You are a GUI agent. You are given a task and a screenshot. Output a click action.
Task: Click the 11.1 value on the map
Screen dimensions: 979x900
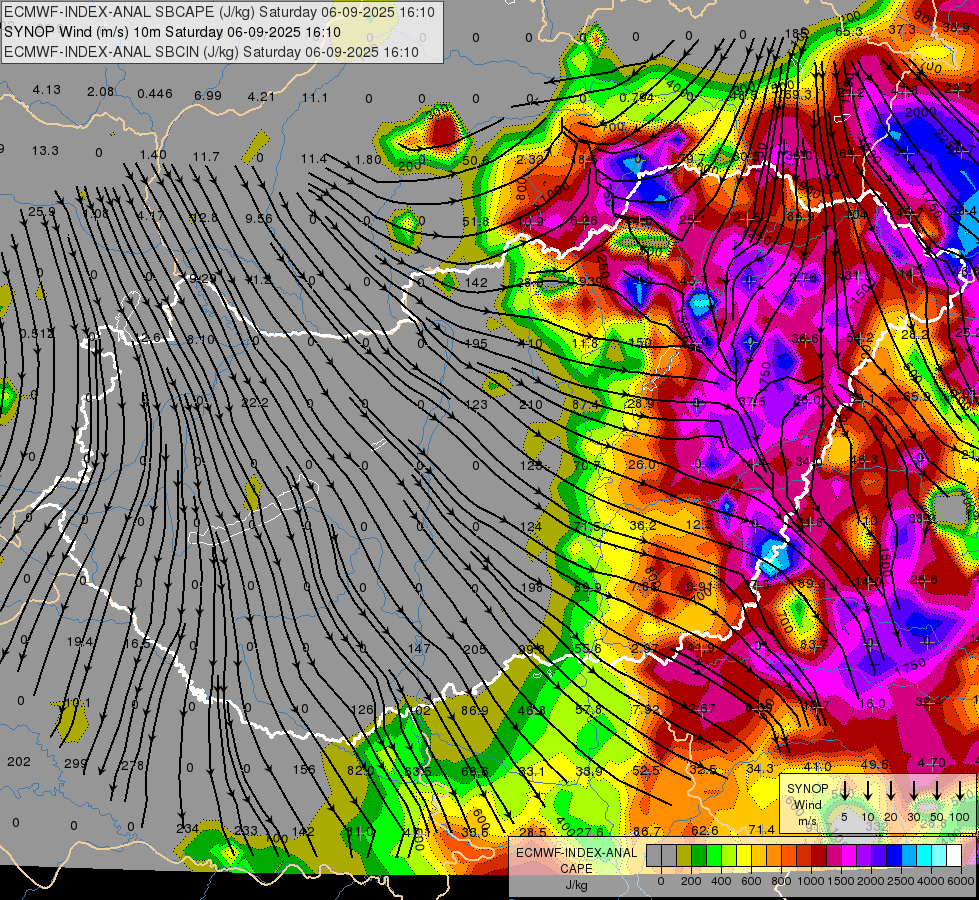(315, 97)
